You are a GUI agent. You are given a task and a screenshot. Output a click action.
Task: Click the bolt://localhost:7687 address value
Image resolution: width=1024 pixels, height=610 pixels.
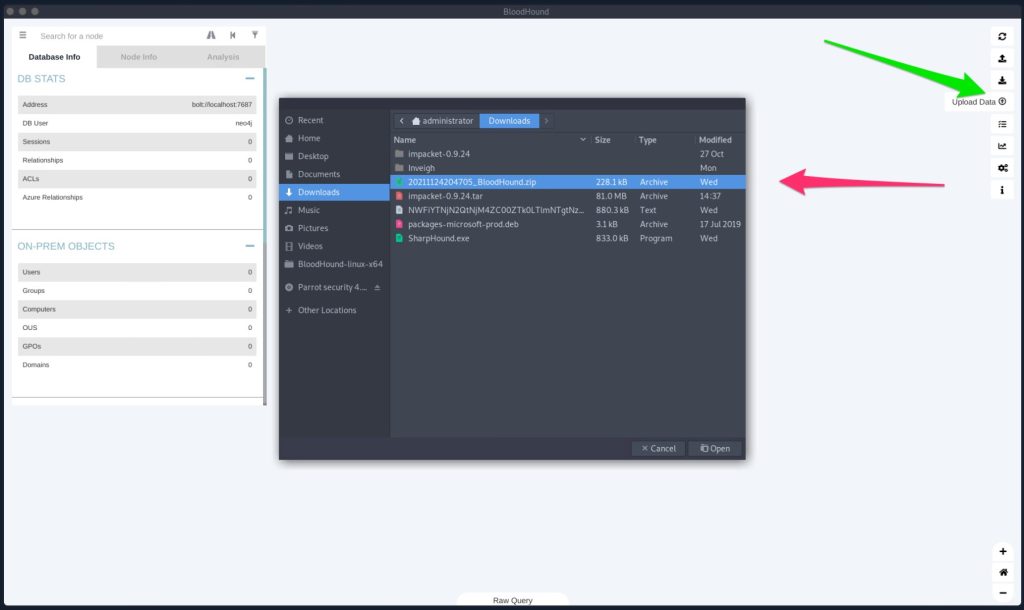(x=221, y=104)
